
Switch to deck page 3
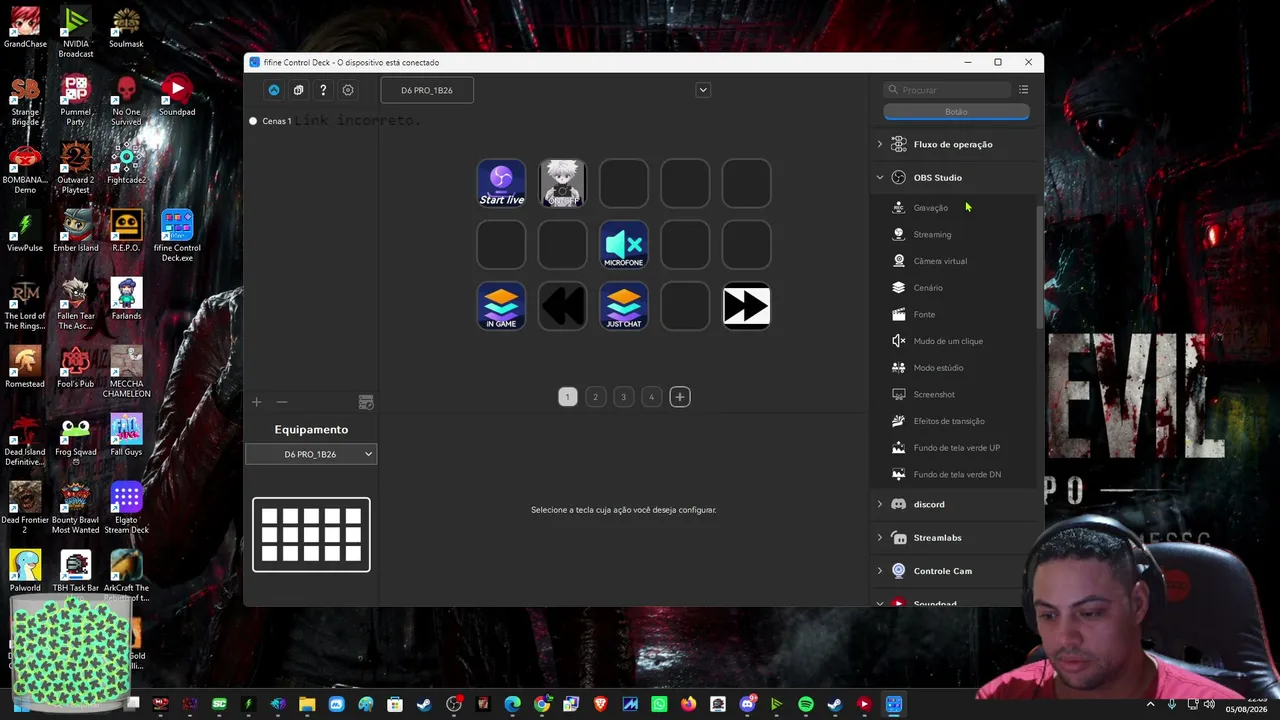pyautogui.click(x=623, y=397)
